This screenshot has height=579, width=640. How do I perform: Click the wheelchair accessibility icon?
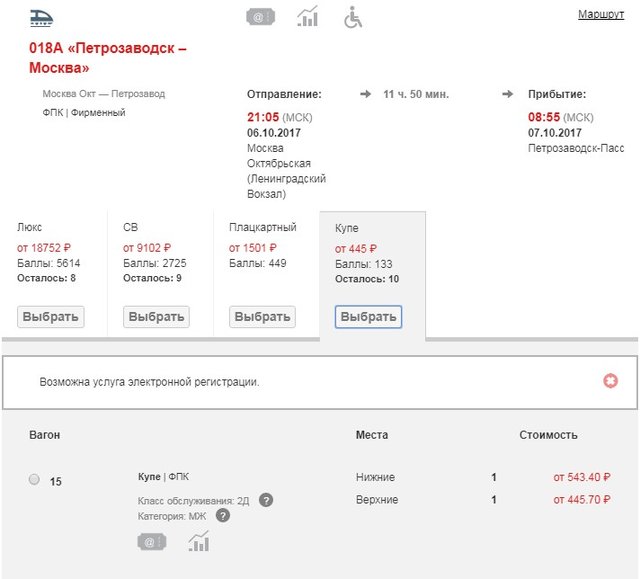point(353,17)
